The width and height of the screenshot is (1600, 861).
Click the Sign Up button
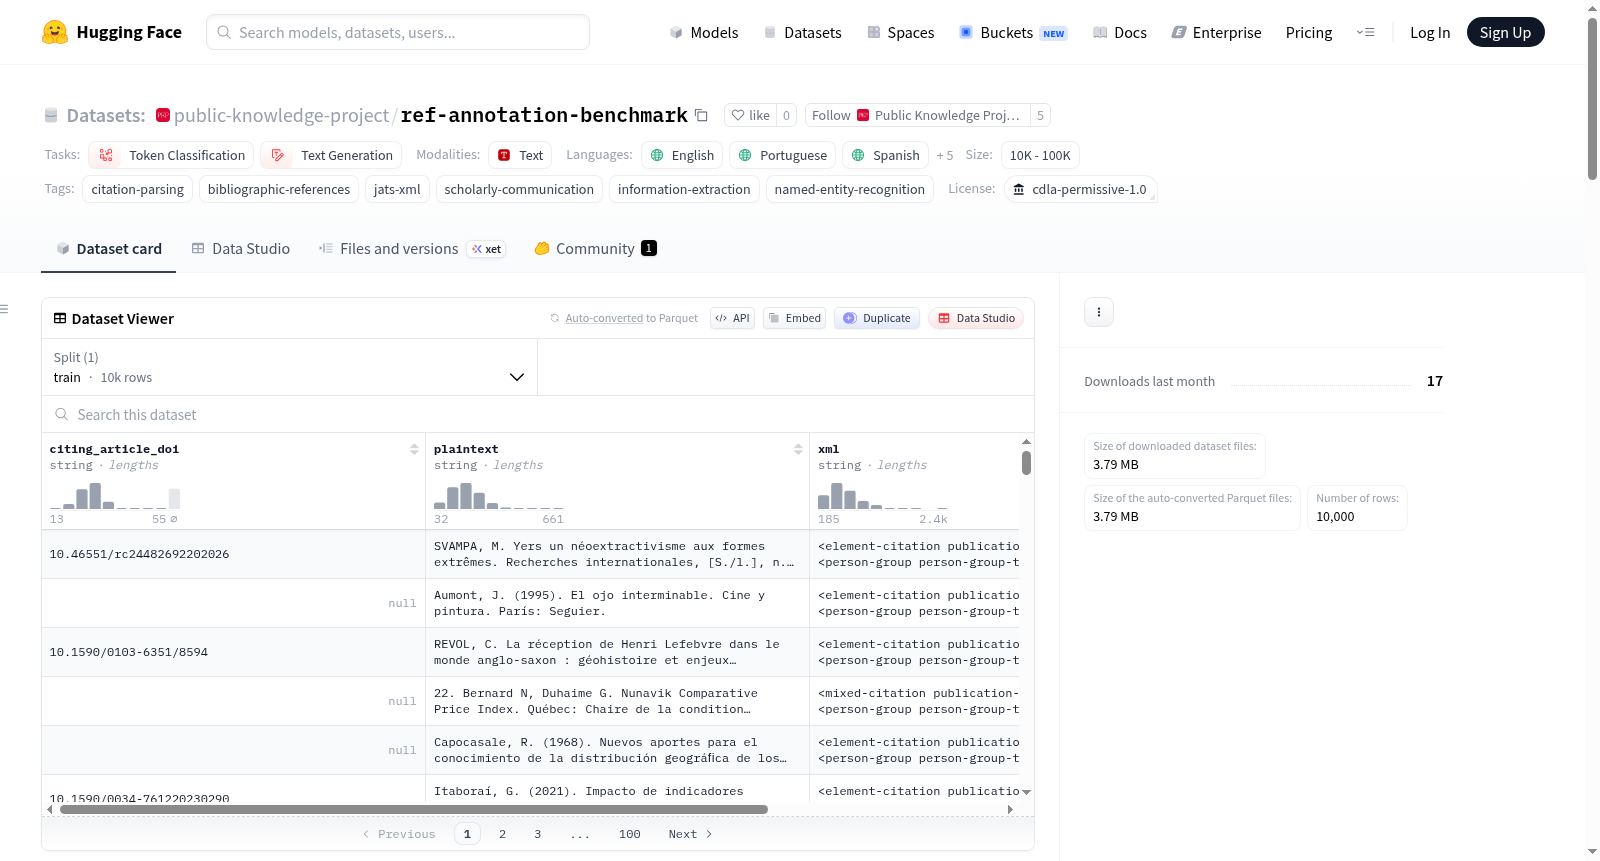click(1505, 32)
